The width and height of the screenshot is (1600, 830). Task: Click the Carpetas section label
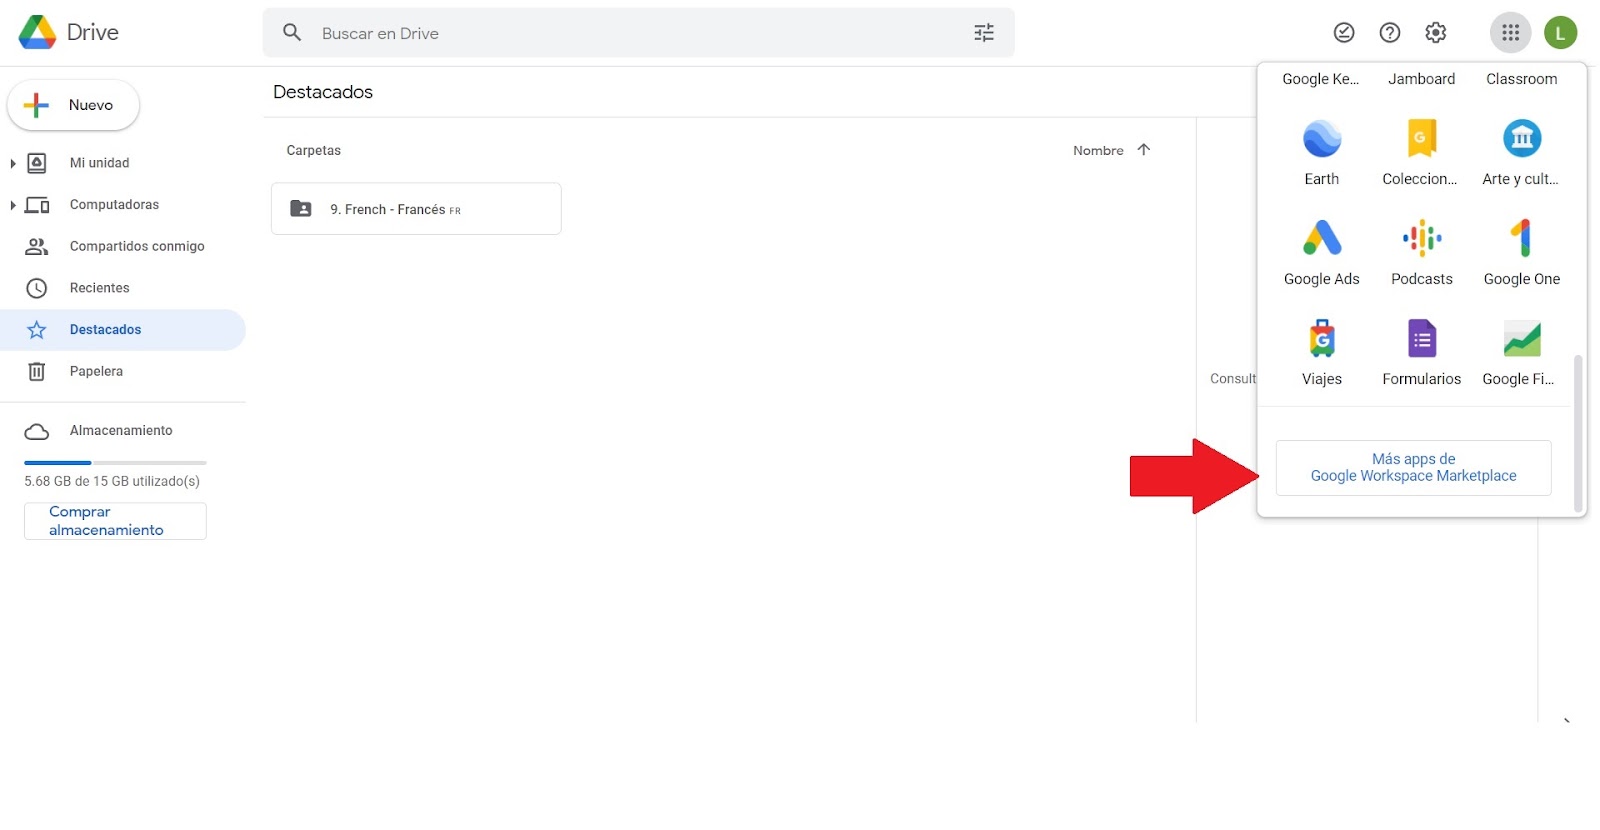pos(314,150)
